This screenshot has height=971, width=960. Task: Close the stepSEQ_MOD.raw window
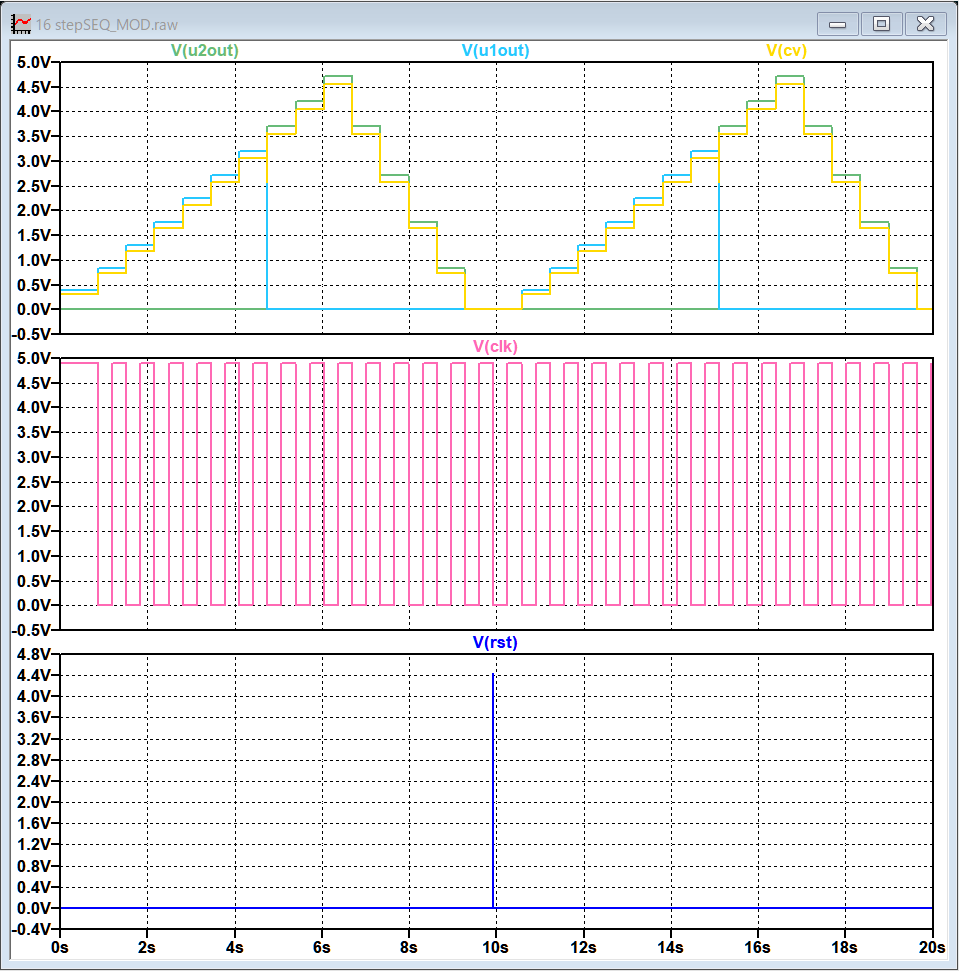(925, 24)
